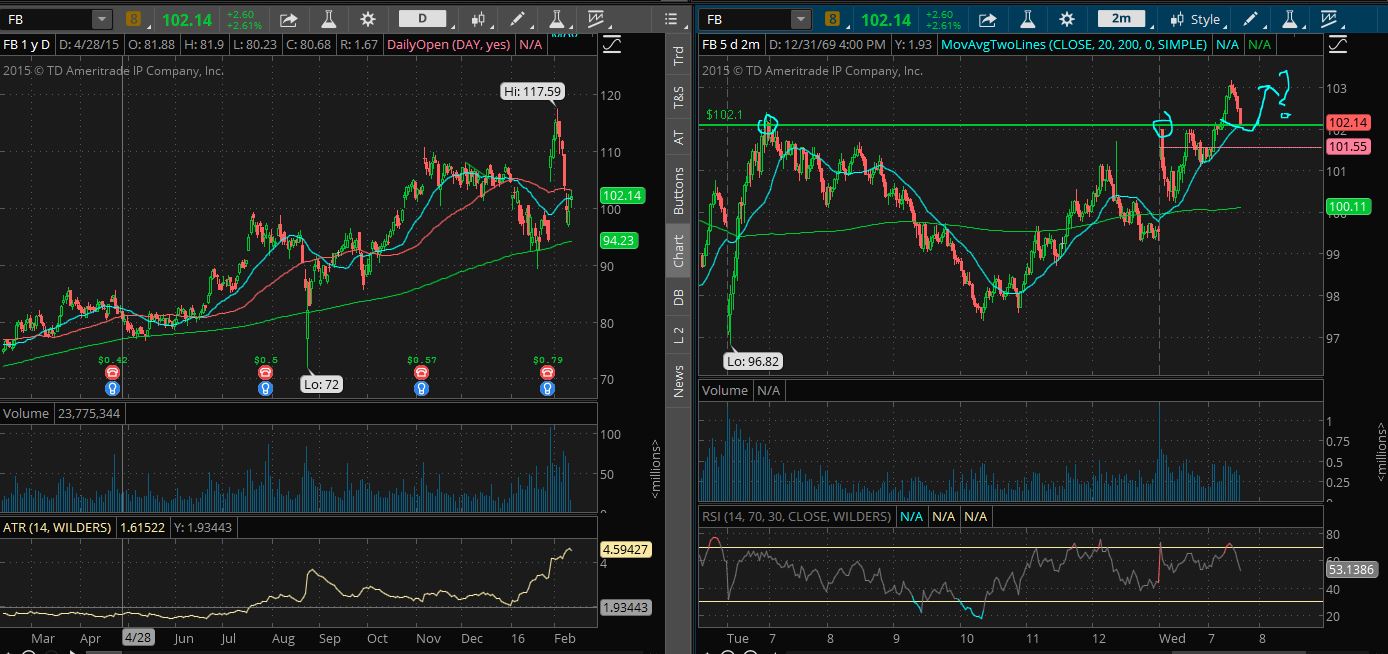Click left chart FB symbol input field
The height and width of the screenshot is (654, 1388).
[x=47, y=19]
